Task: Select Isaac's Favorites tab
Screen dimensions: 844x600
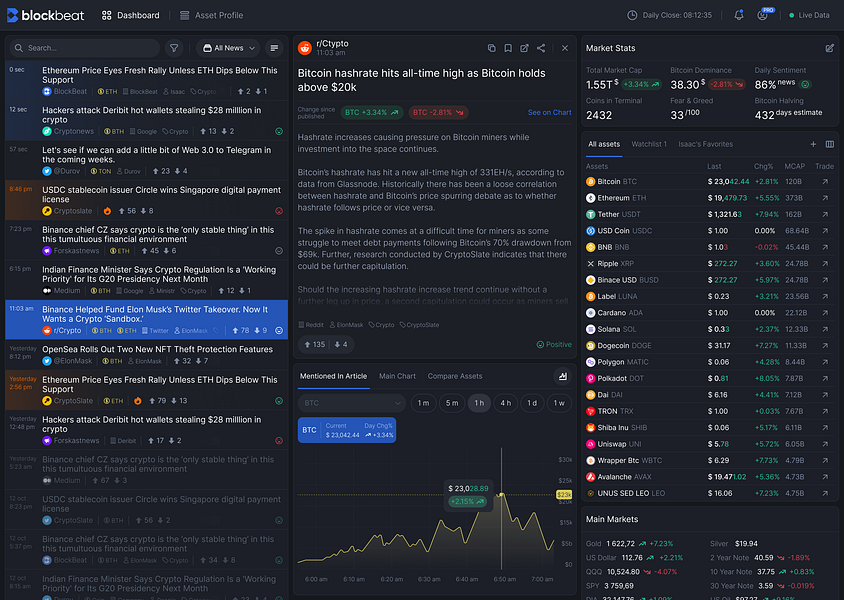Action: [705, 144]
